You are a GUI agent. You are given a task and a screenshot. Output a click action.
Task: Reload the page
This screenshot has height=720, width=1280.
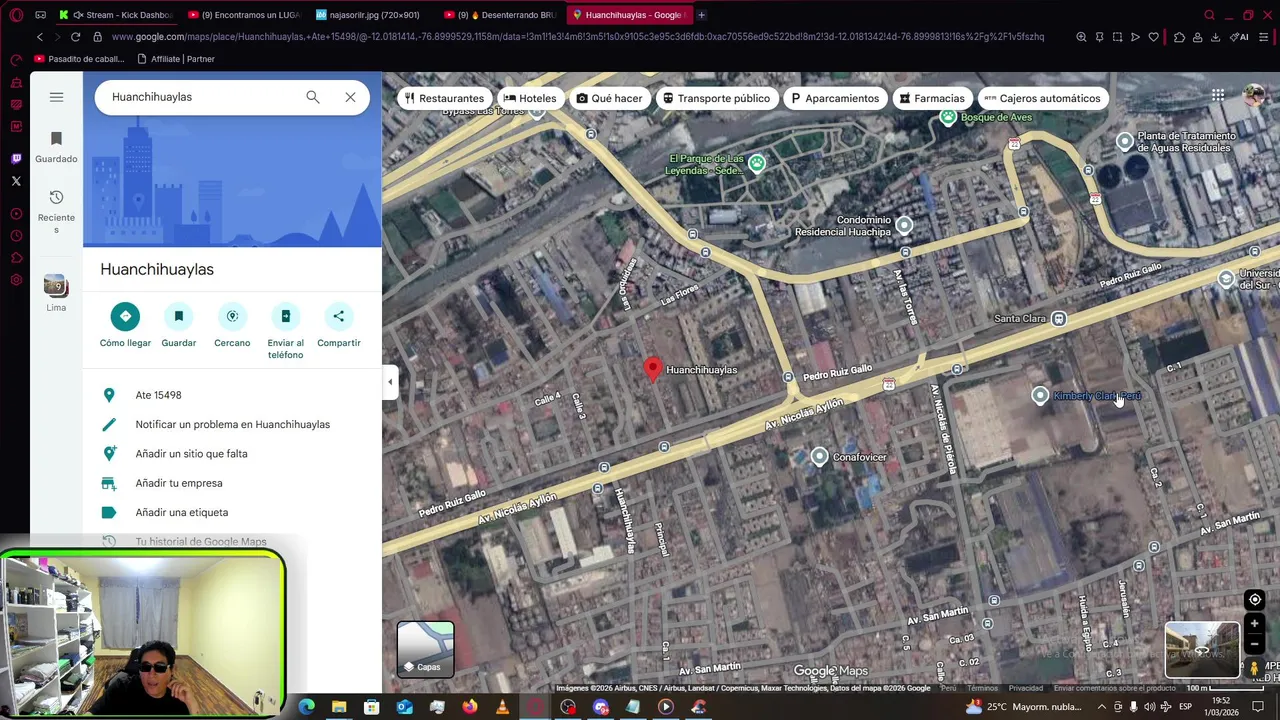click(x=75, y=37)
